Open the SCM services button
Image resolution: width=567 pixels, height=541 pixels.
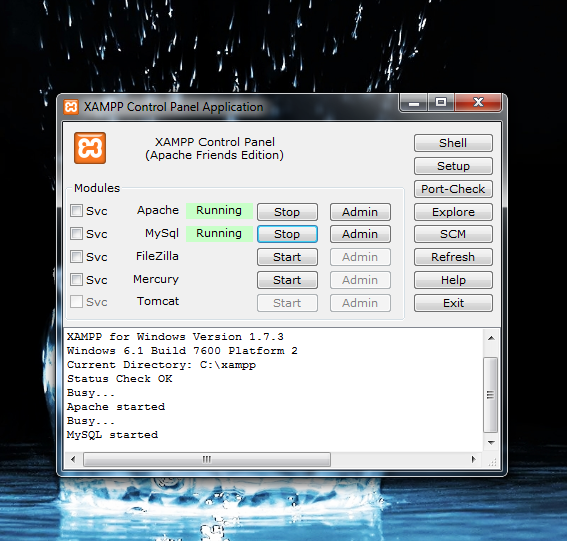453,234
